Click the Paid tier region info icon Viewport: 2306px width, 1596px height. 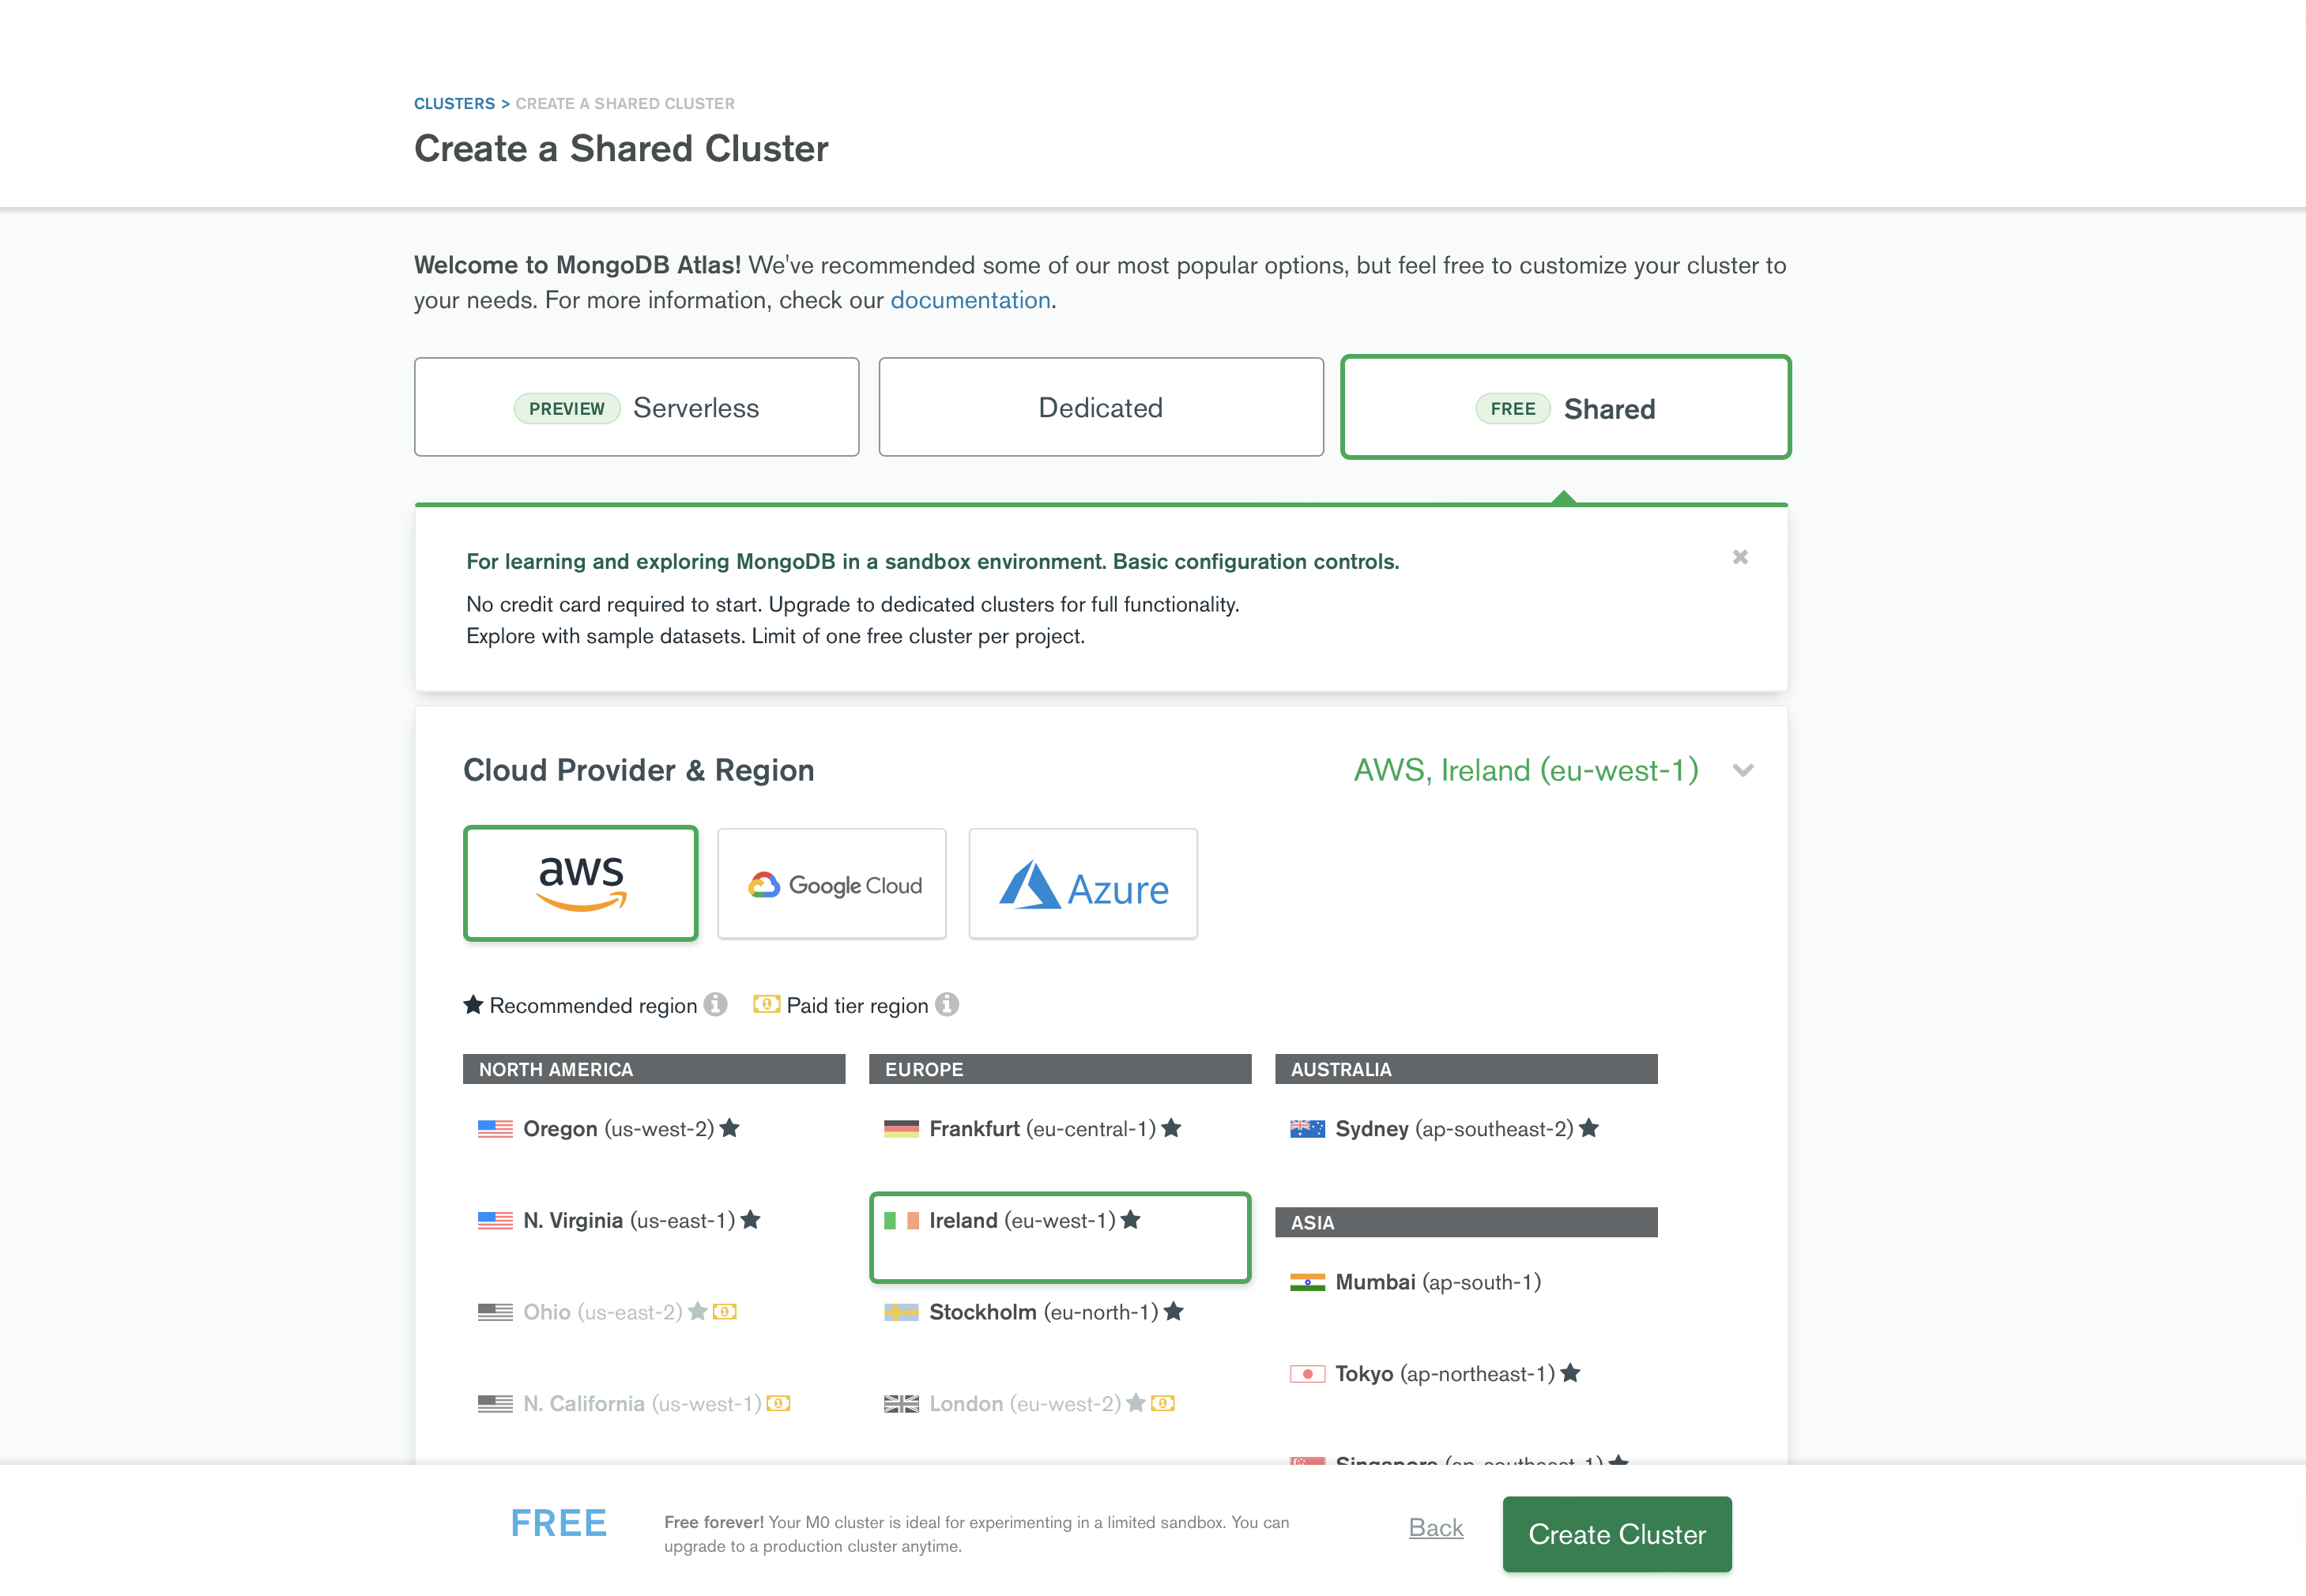coord(947,1005)
